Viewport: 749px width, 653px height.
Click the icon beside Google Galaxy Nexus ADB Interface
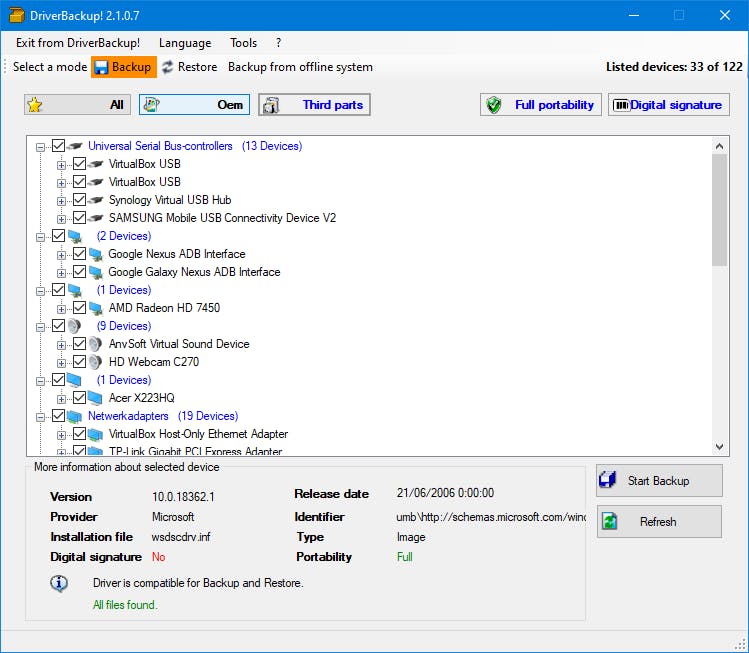[x=96, y=273]
